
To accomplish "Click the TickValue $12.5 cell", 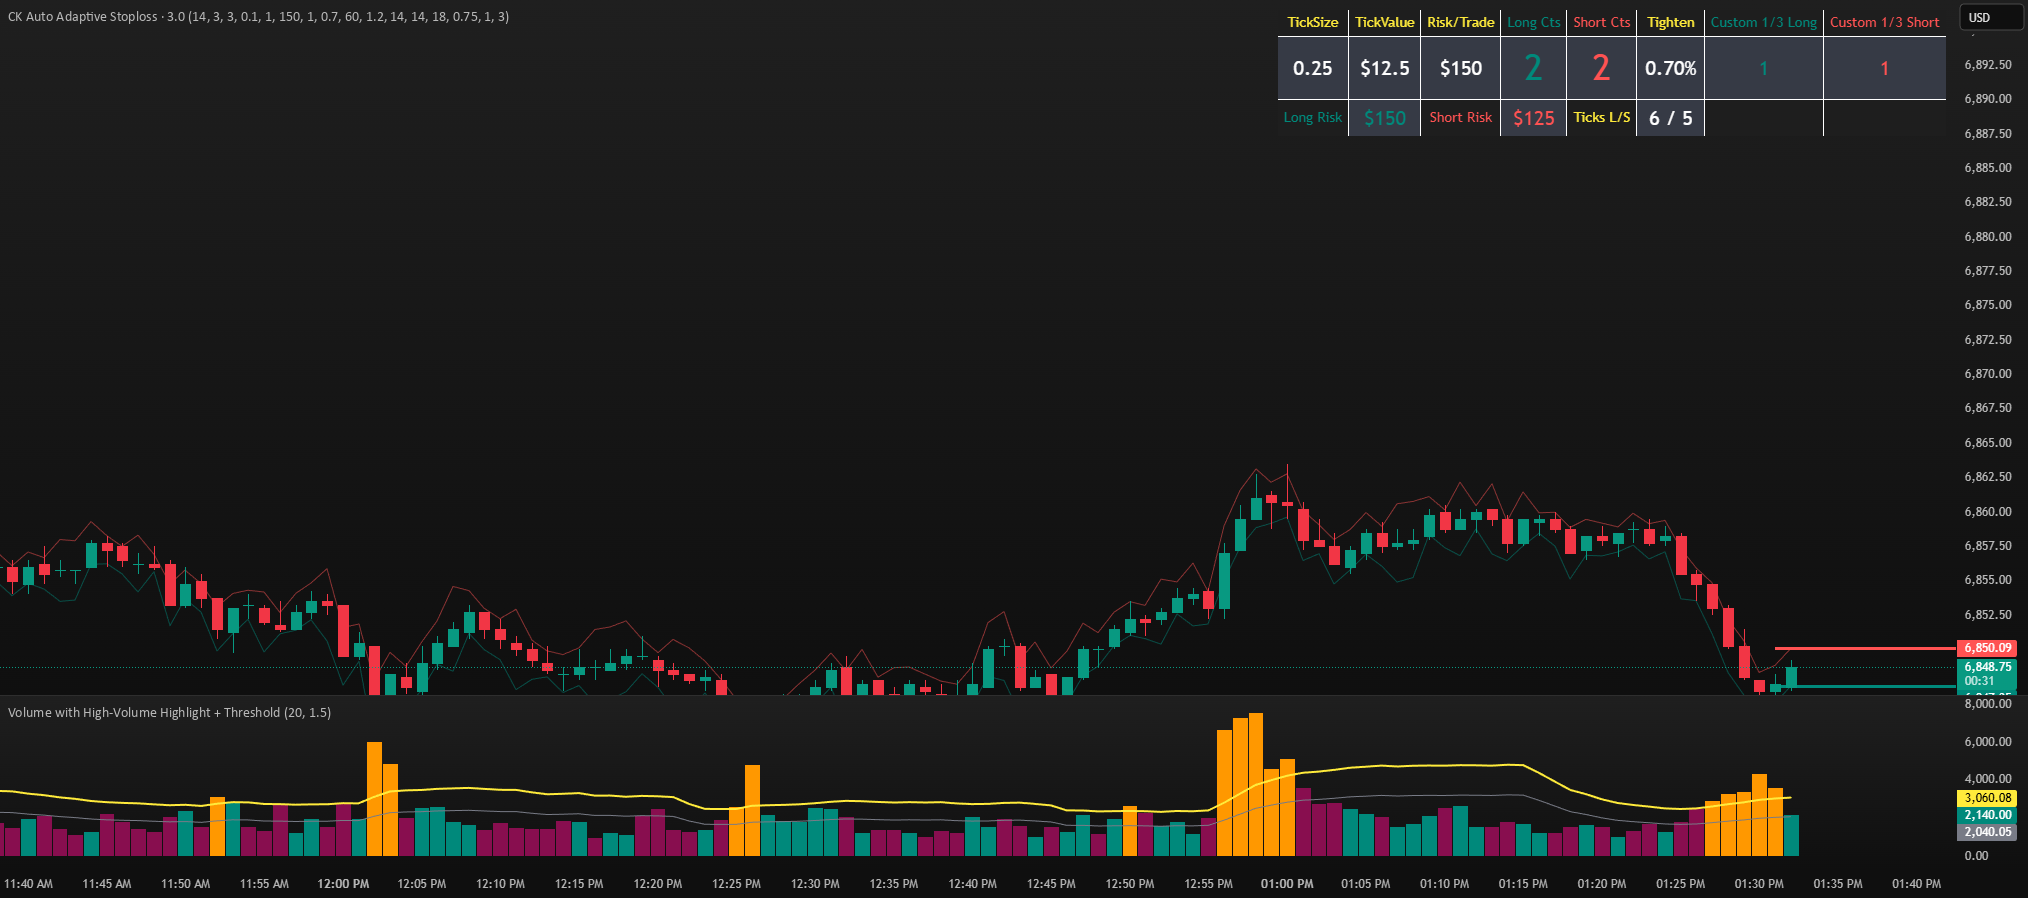I will click(x=1385, y=68).
